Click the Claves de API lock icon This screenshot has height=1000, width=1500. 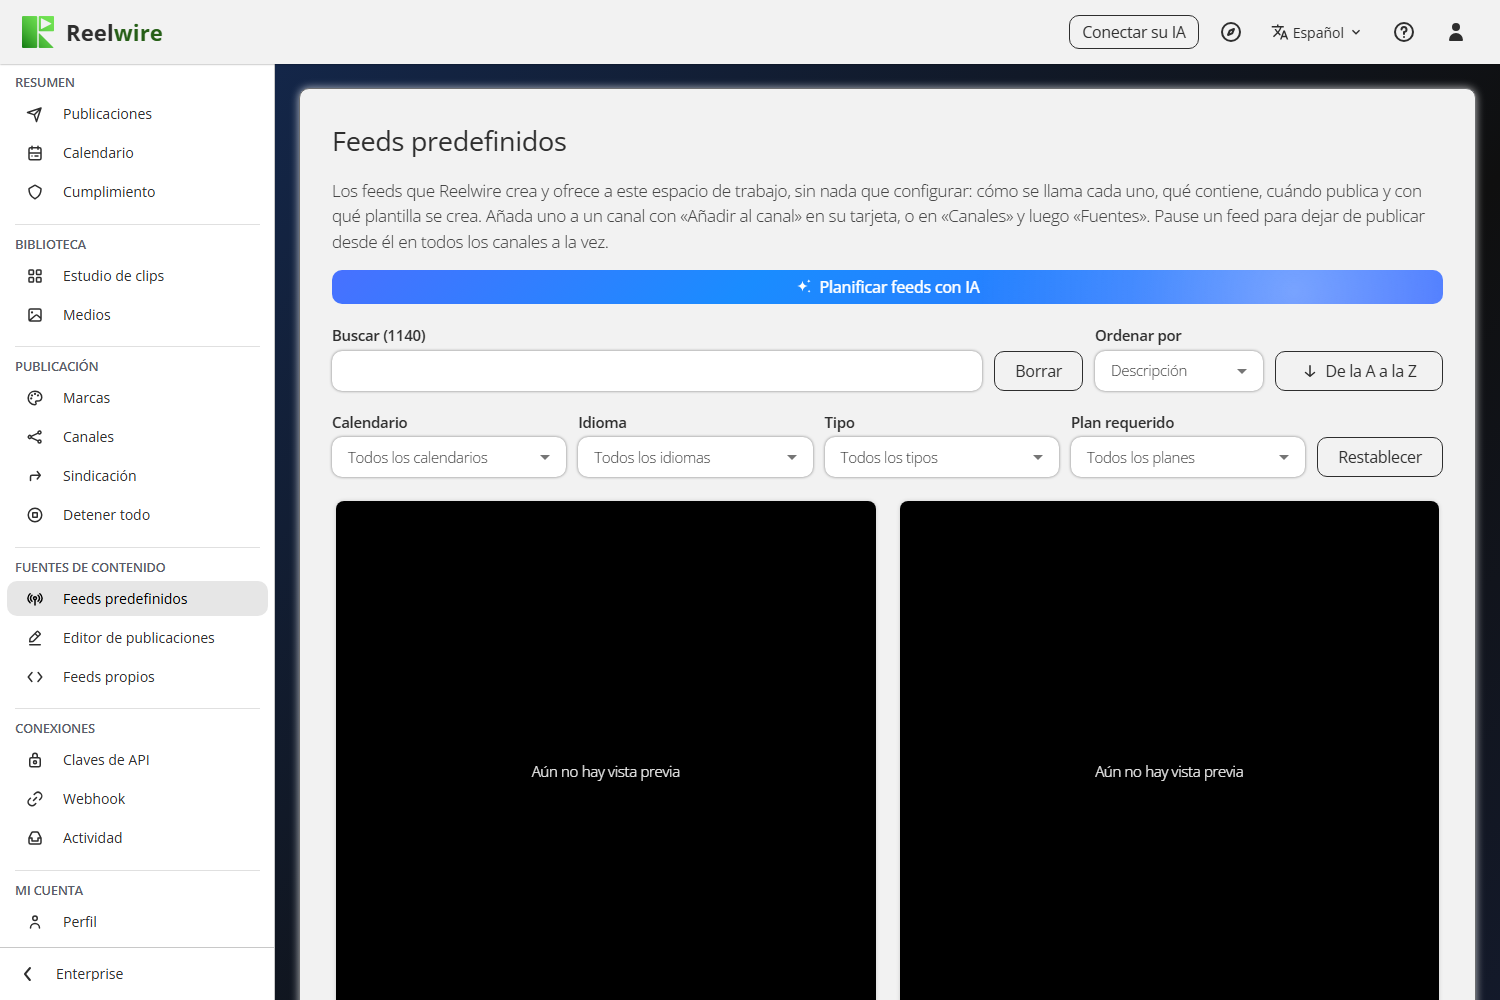[35, 760]
